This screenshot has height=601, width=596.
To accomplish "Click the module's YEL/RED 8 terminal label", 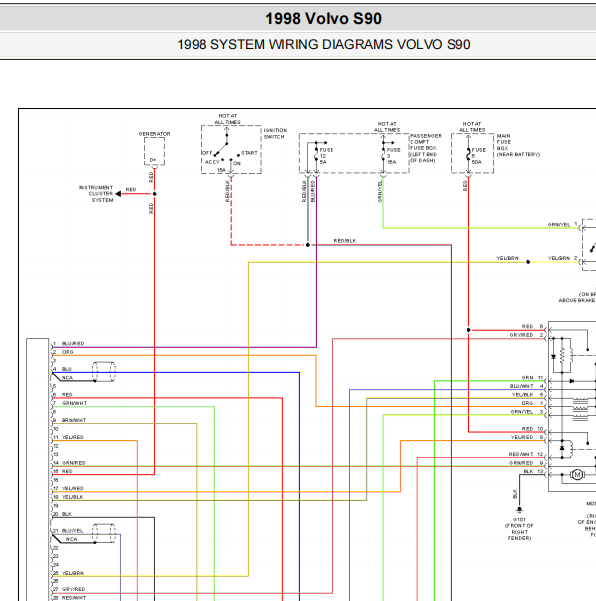I will [527, 437].
